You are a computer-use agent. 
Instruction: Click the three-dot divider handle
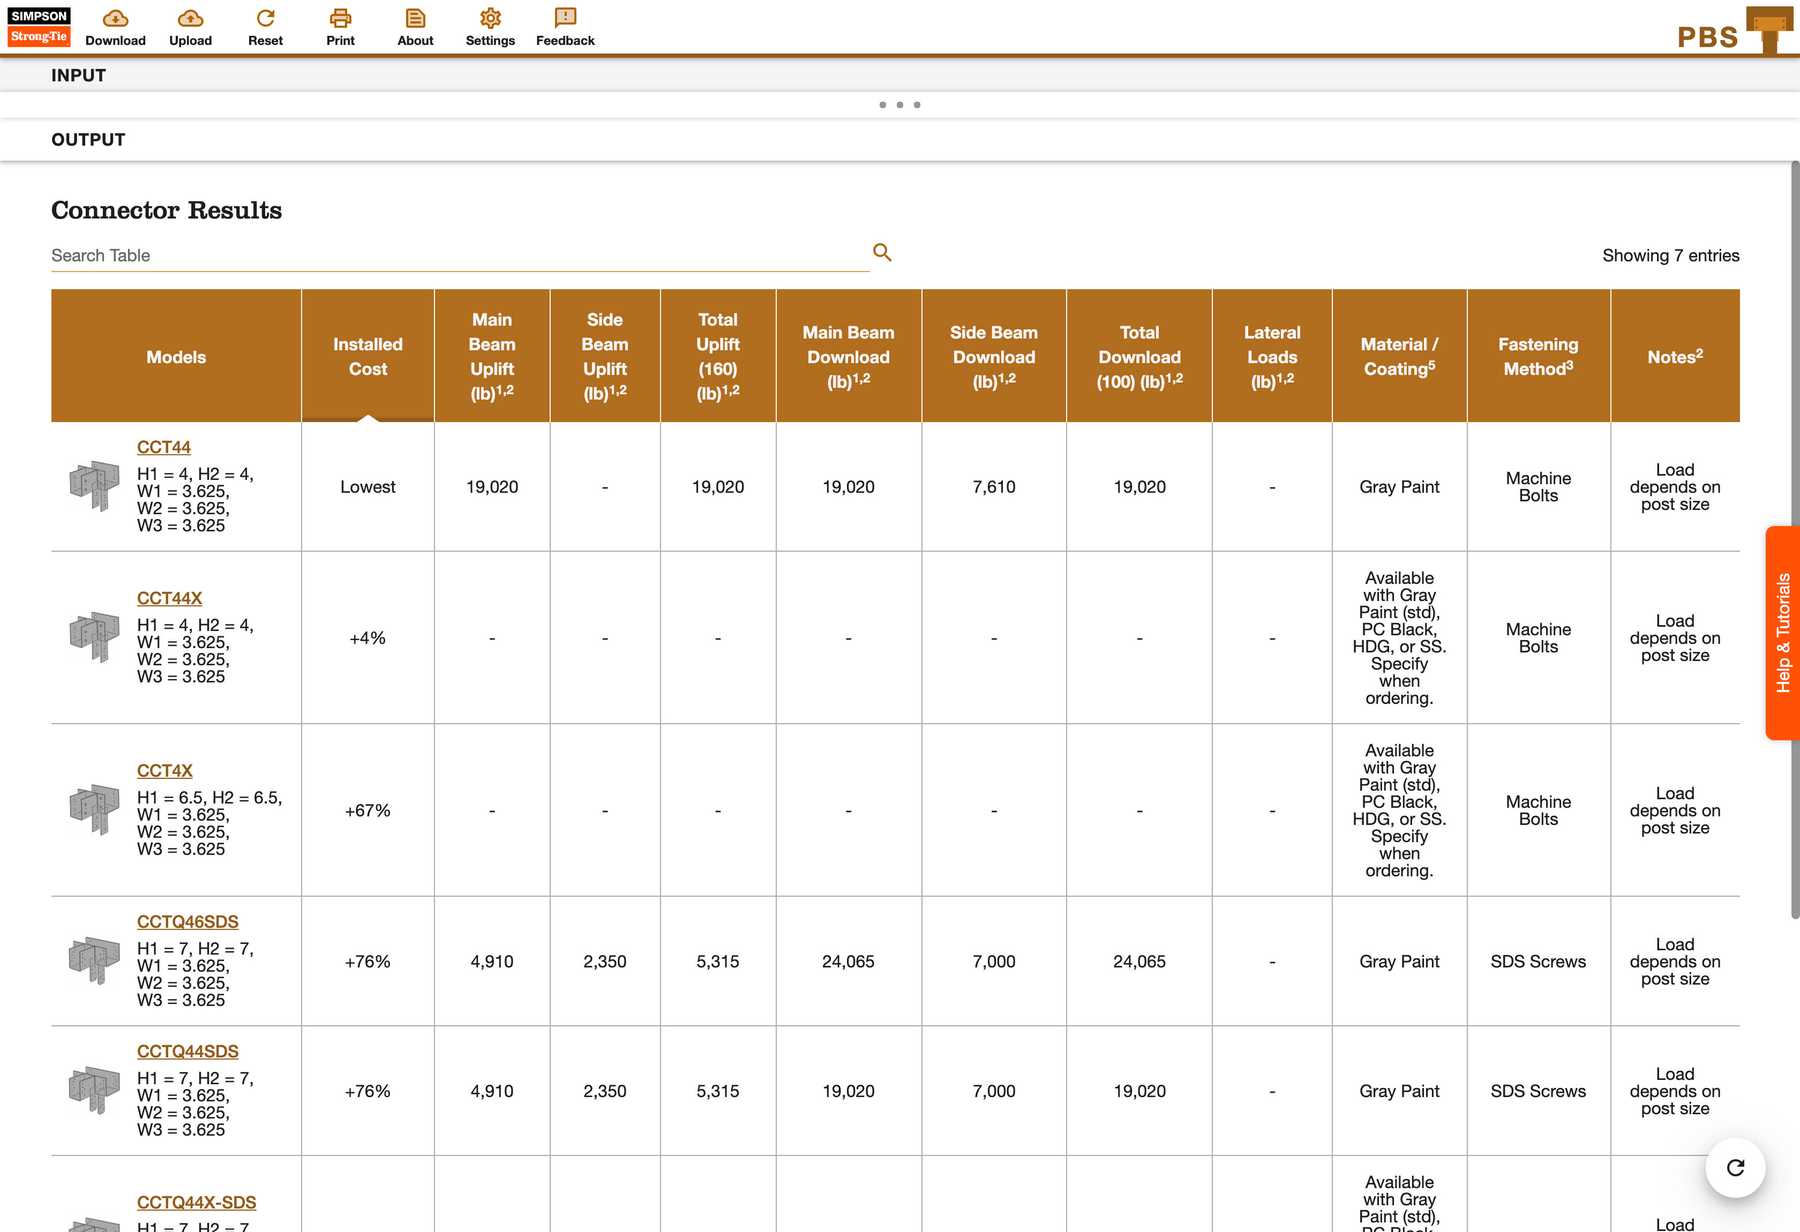[899, 105]
